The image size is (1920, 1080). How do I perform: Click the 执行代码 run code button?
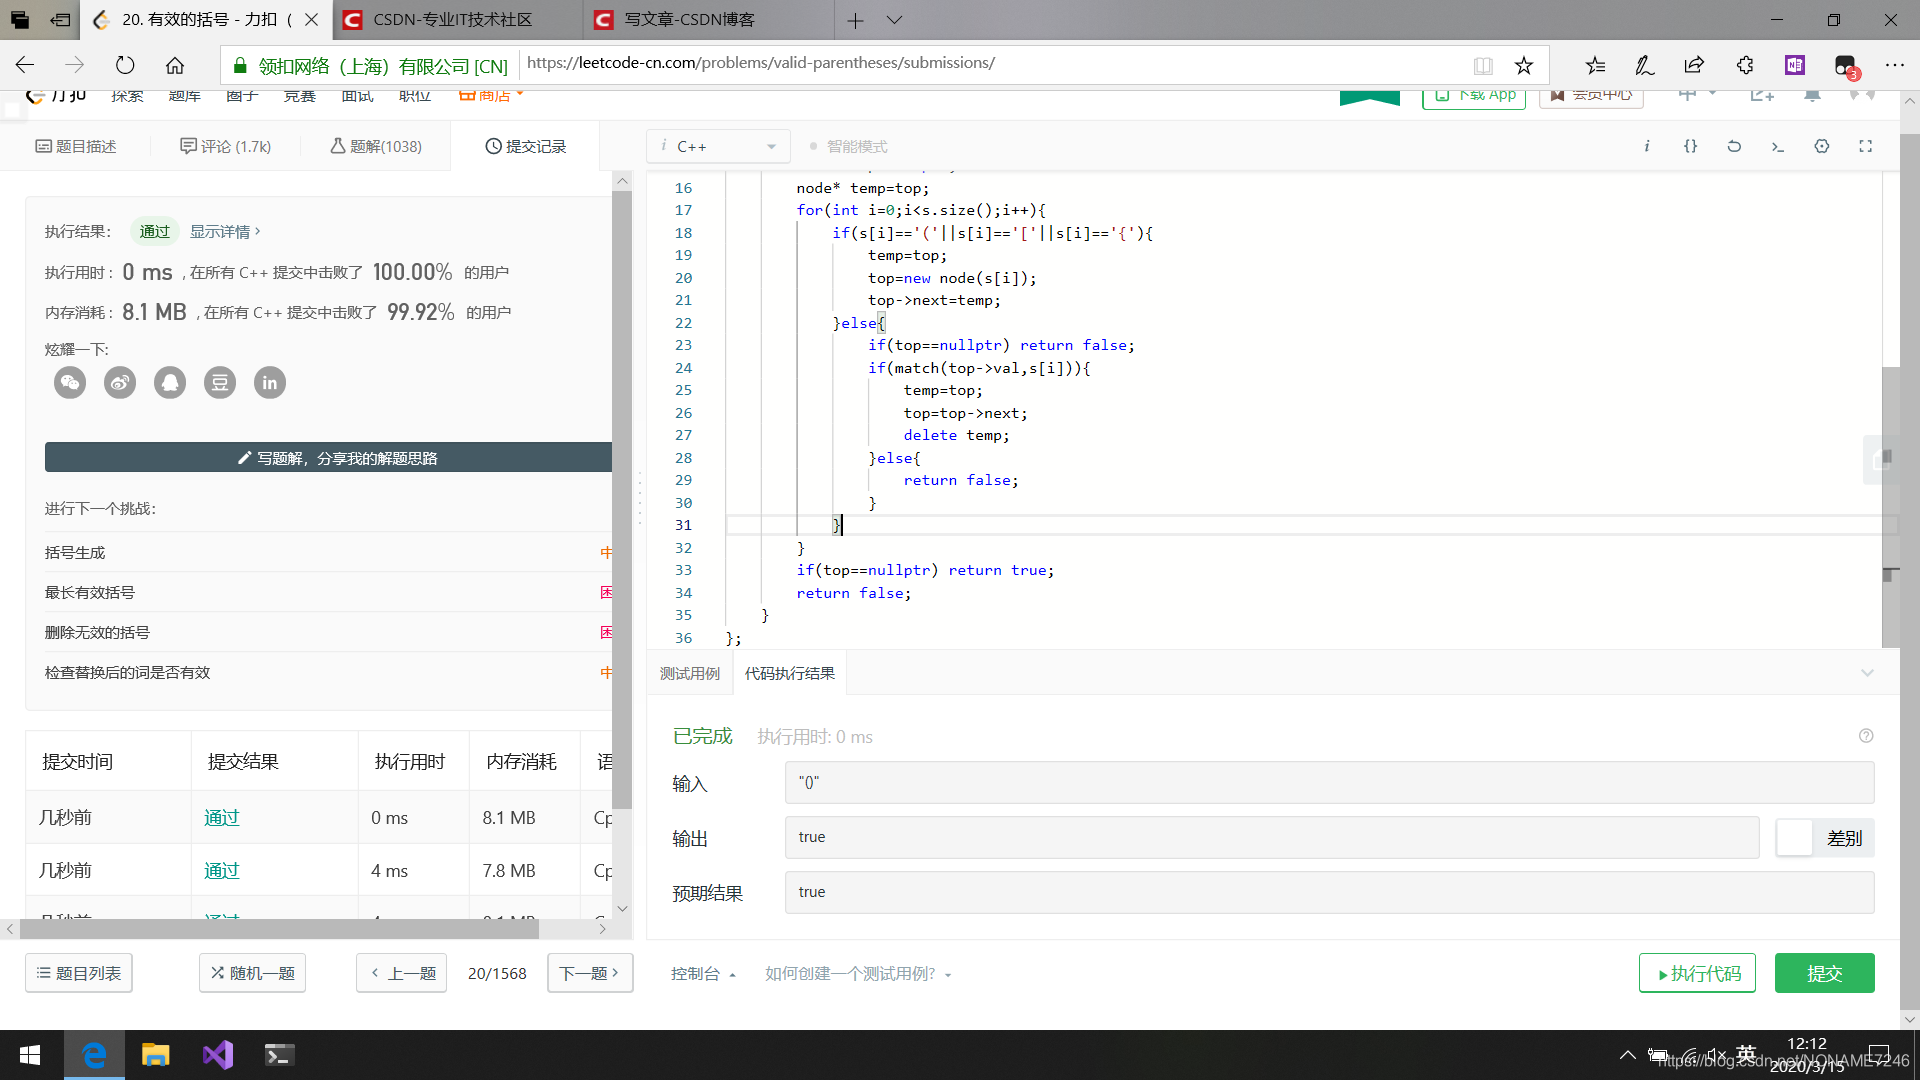[1697, 973]
